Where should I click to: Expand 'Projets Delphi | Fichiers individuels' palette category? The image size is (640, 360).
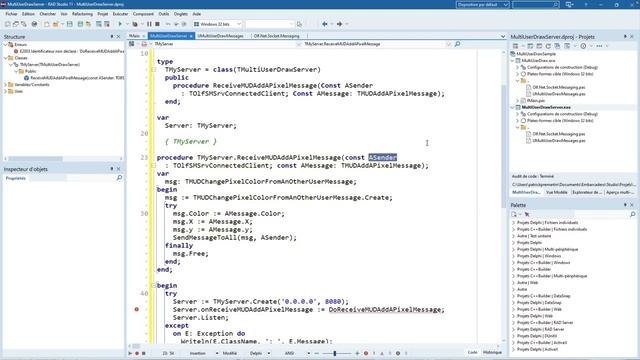tap(513, 223)
